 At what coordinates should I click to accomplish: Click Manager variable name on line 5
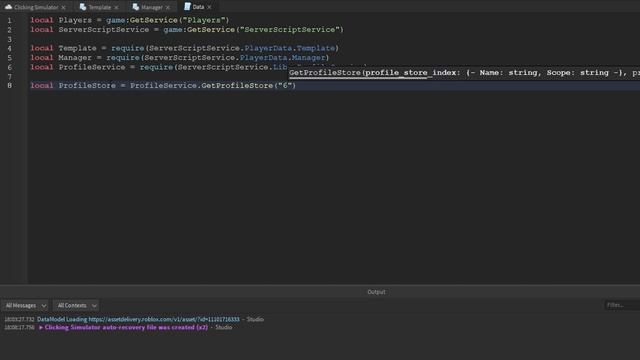[75, 58]
